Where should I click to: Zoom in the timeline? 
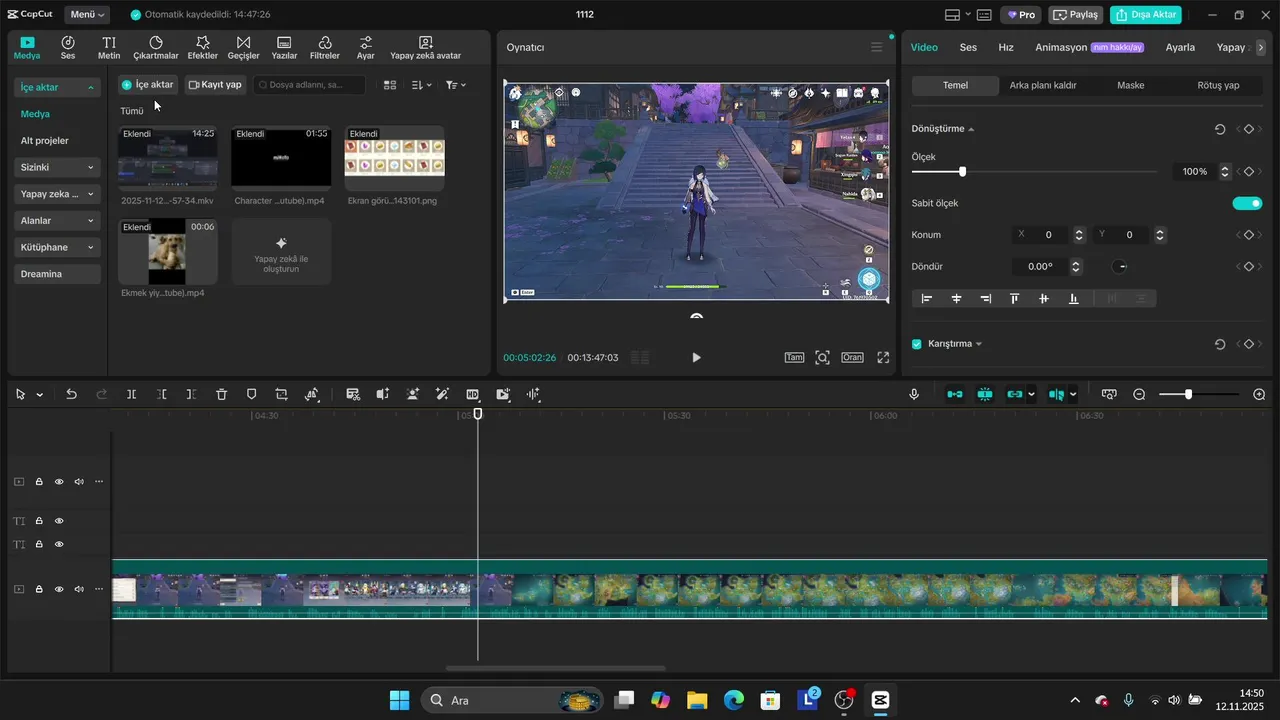(x=1259, y=395)
